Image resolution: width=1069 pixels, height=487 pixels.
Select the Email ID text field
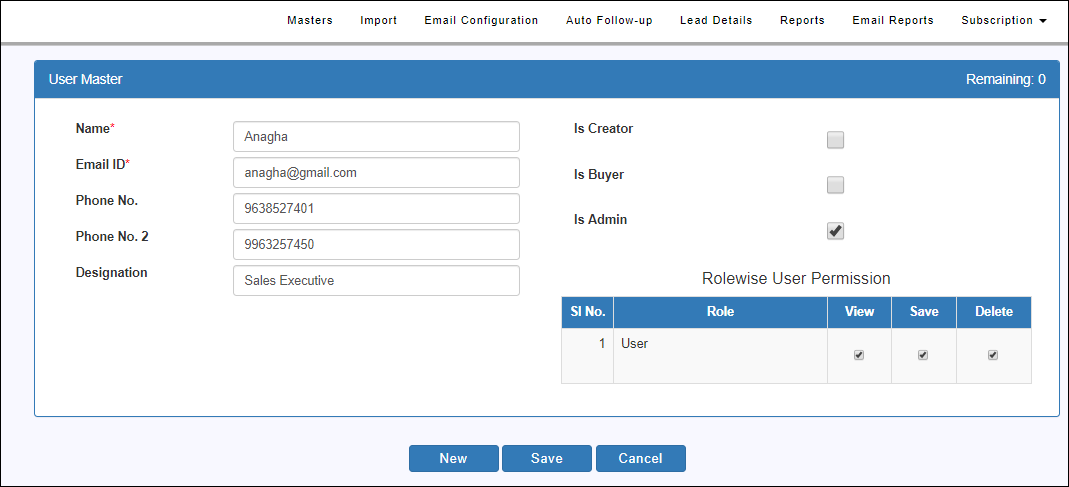pos(376,173)
